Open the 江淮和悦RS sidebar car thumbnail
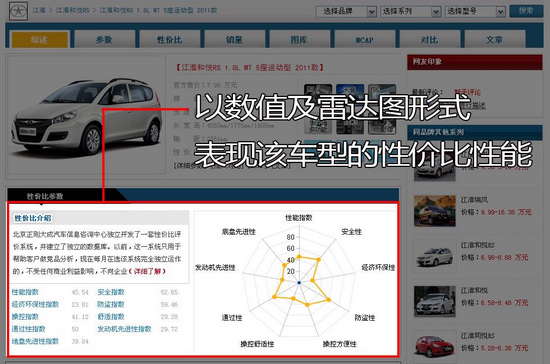The width and height of the screenshot is (550, 364). coord(435,256)
